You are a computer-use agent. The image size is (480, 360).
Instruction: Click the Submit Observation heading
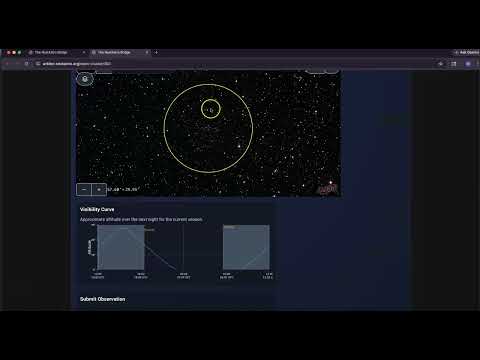(102, 299)
